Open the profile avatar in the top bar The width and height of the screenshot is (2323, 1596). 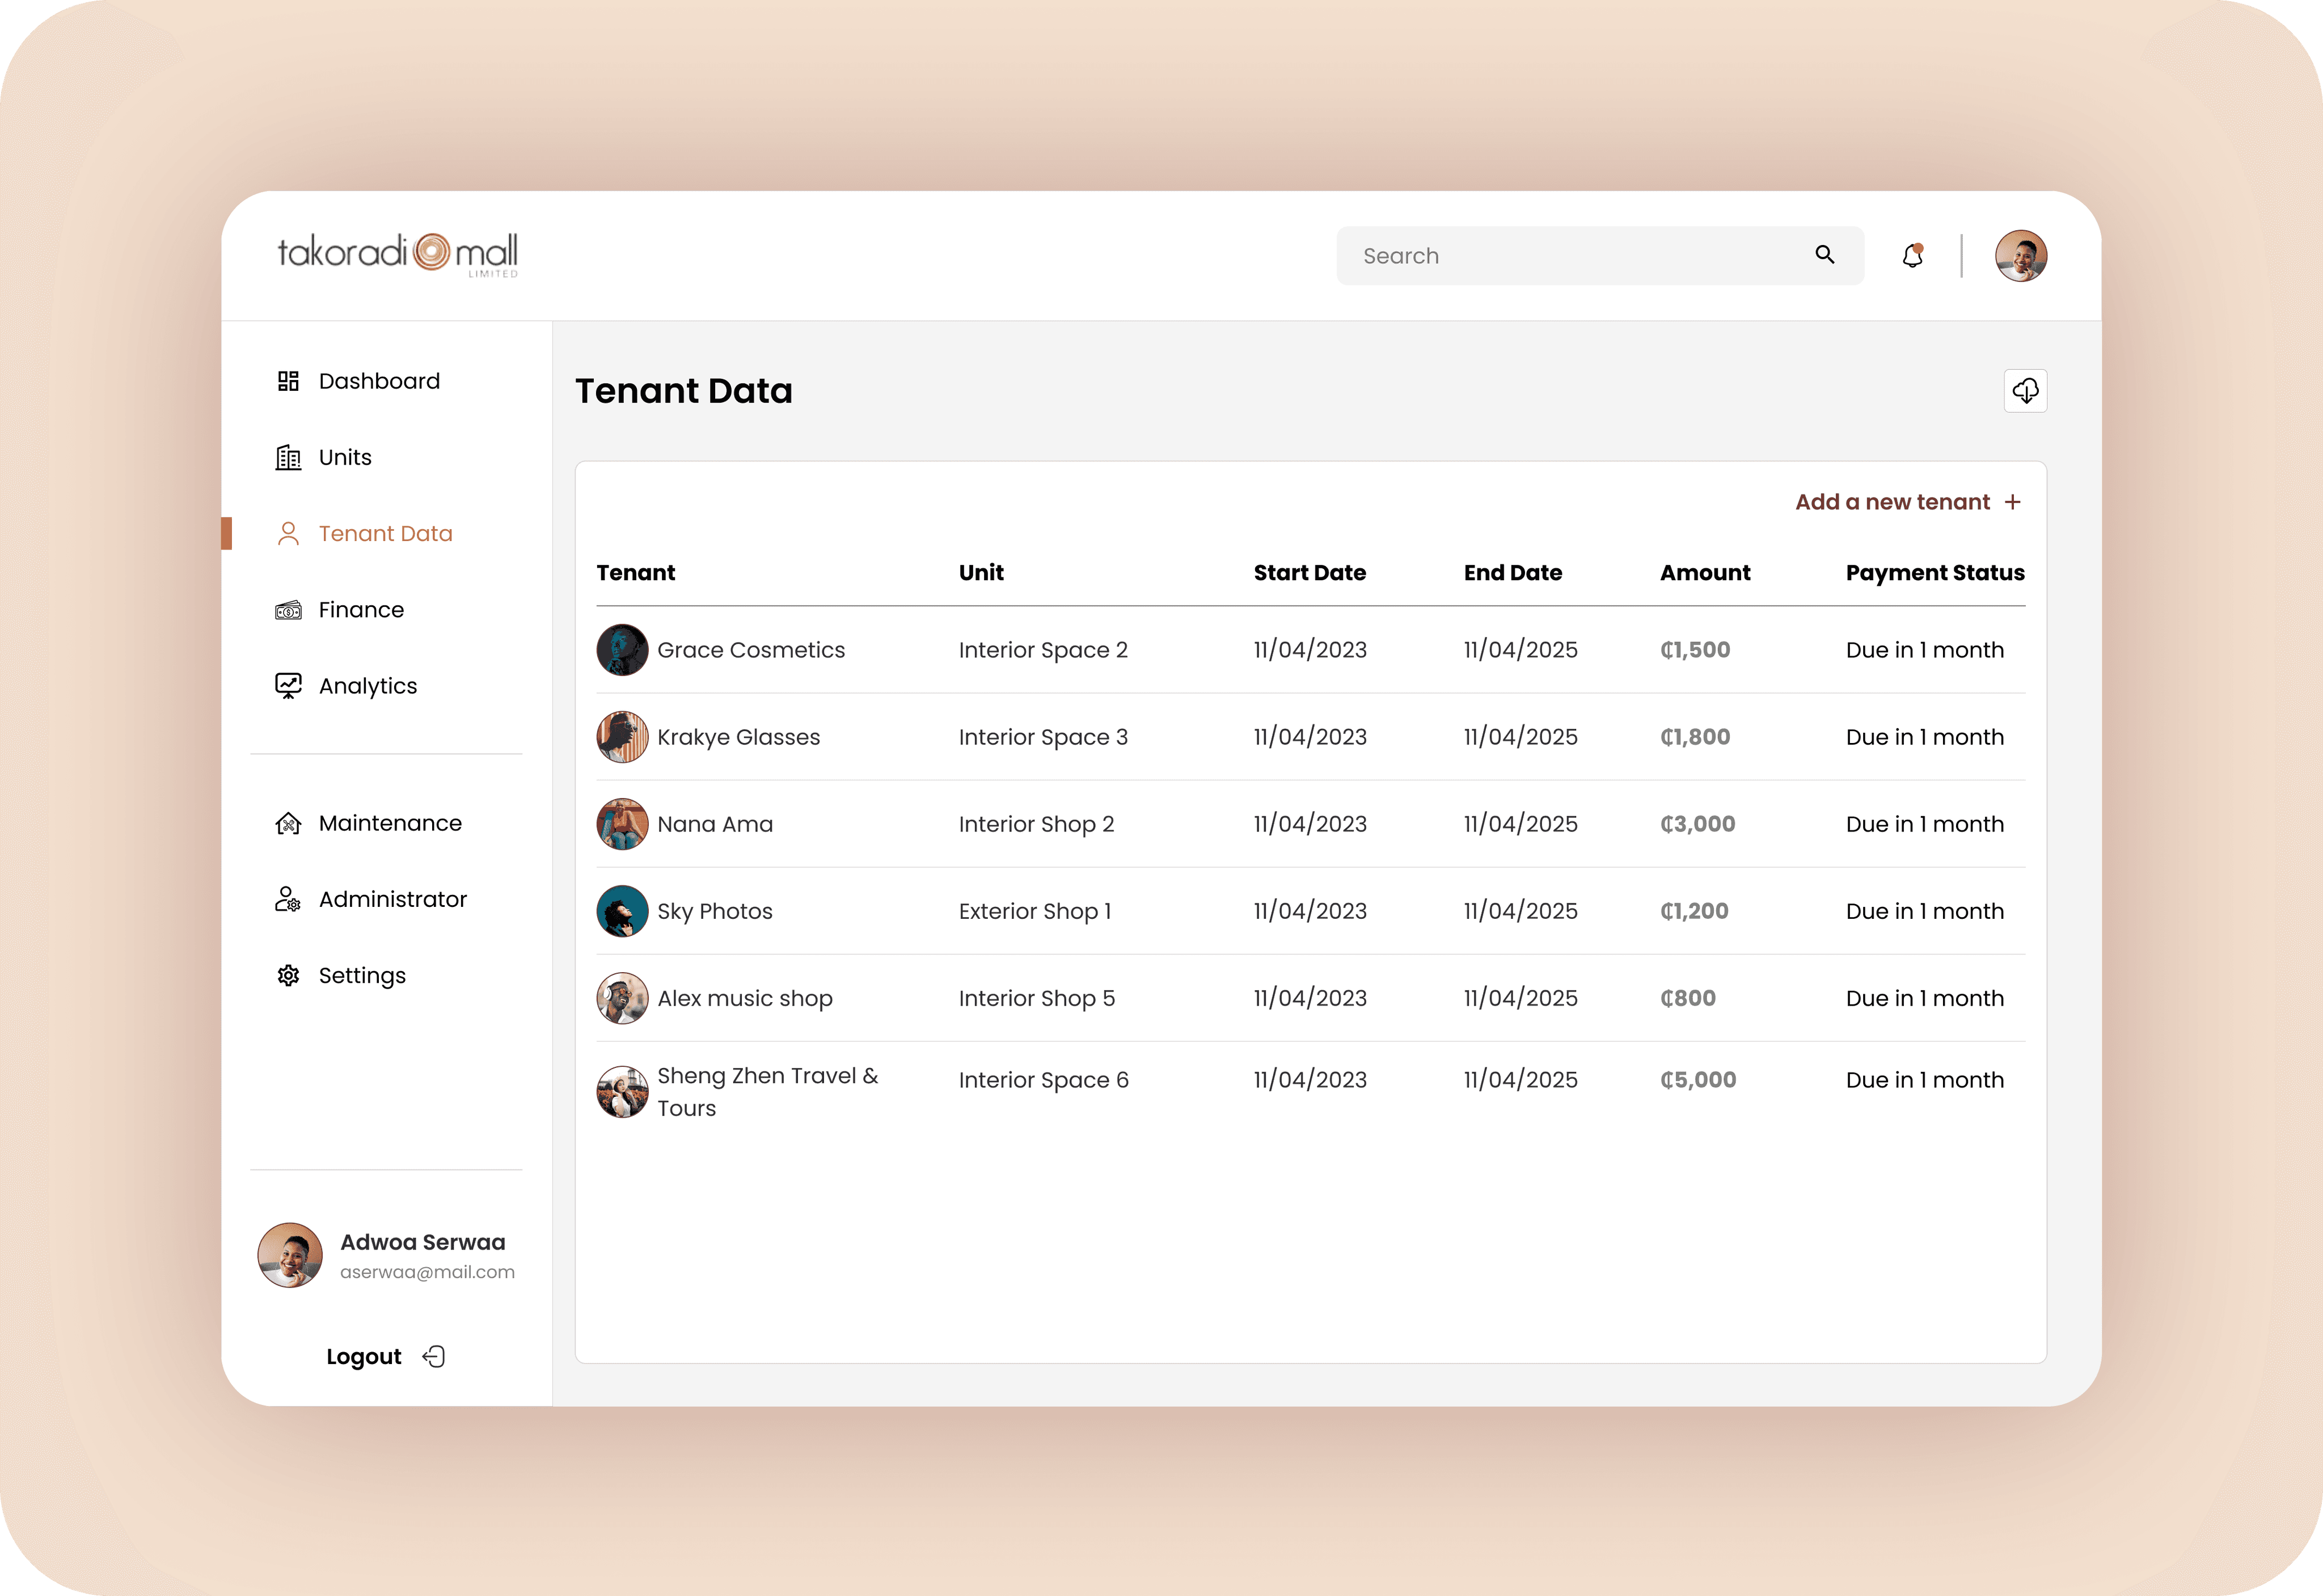click(2020, 256)
